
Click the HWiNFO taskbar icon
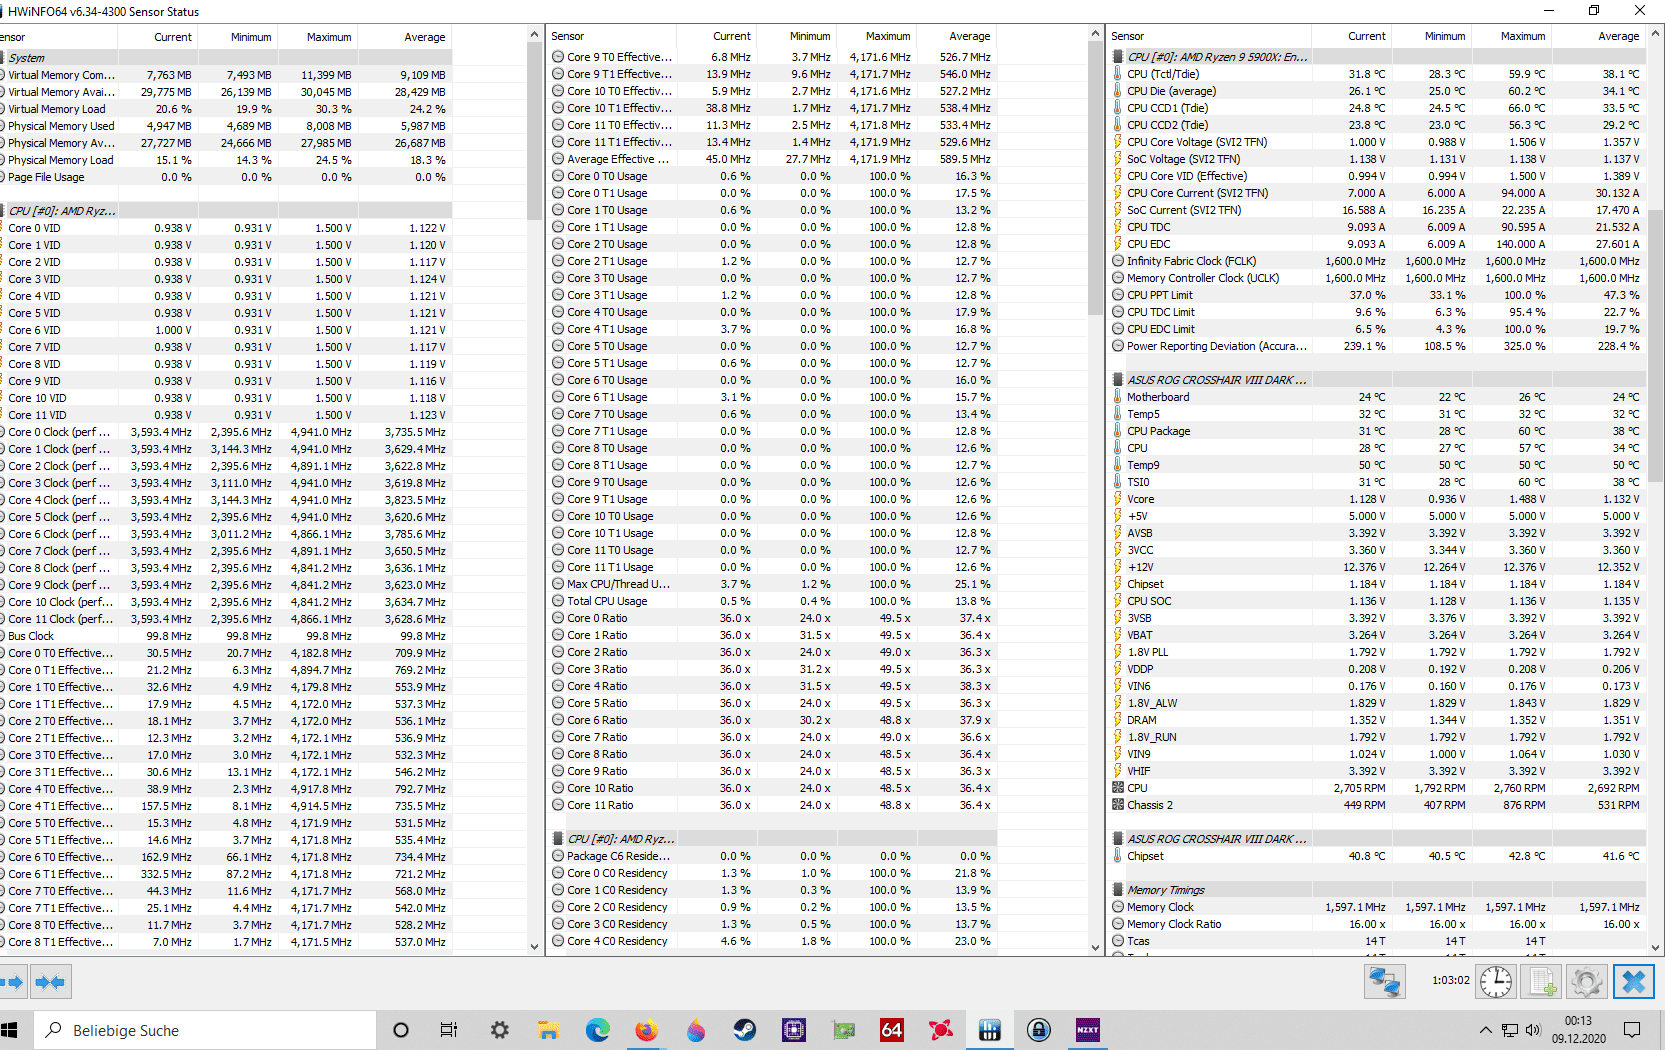990,1030
